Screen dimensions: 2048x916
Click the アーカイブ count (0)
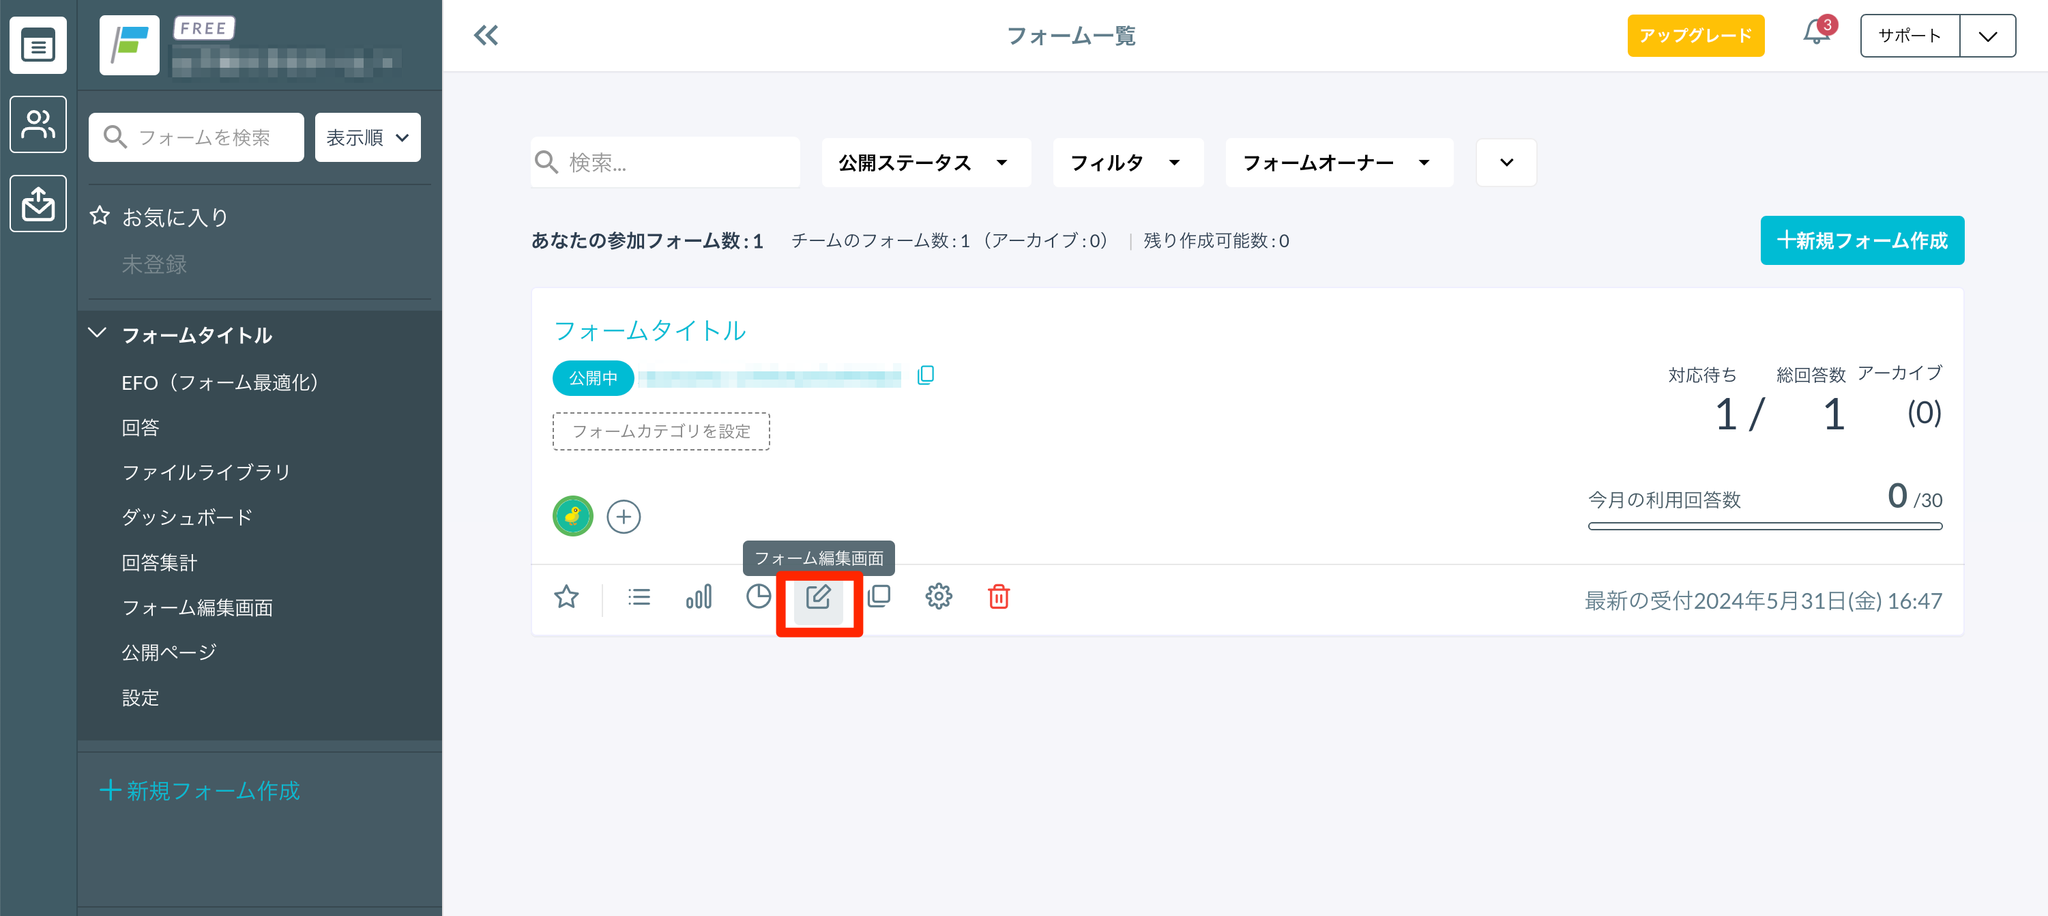[1924, 413]
